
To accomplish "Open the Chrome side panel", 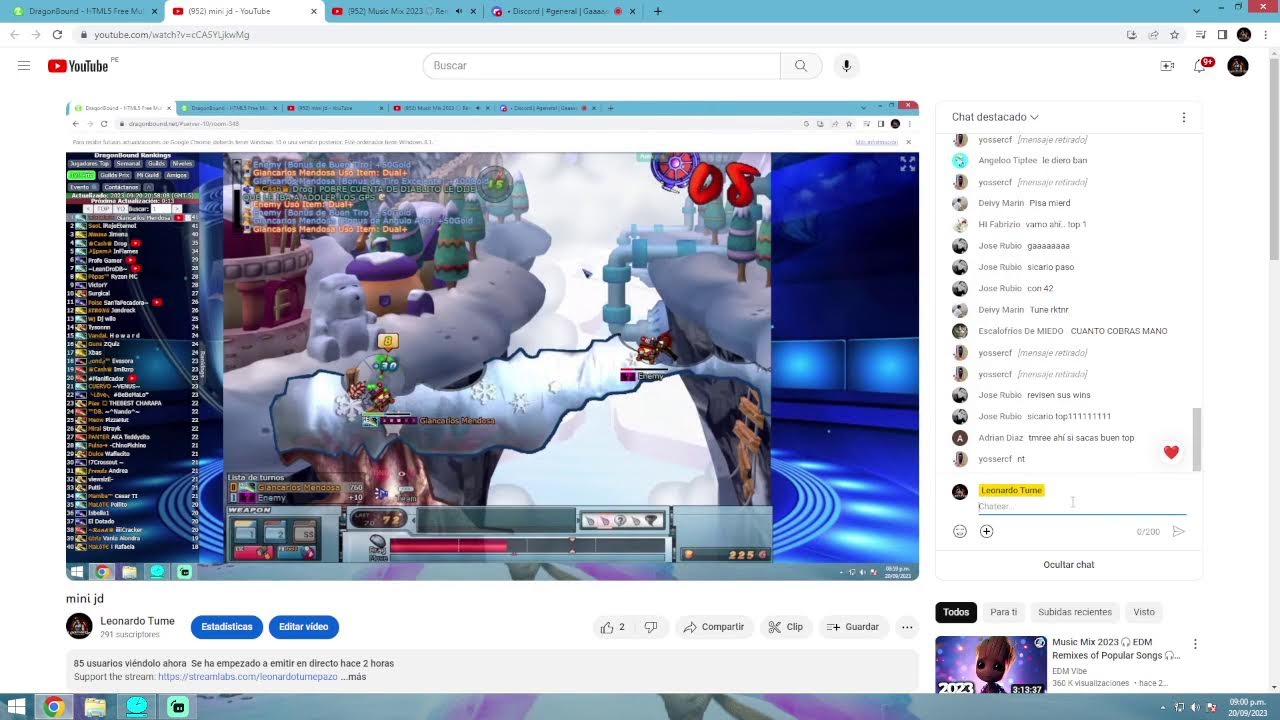I will 1222,34.
